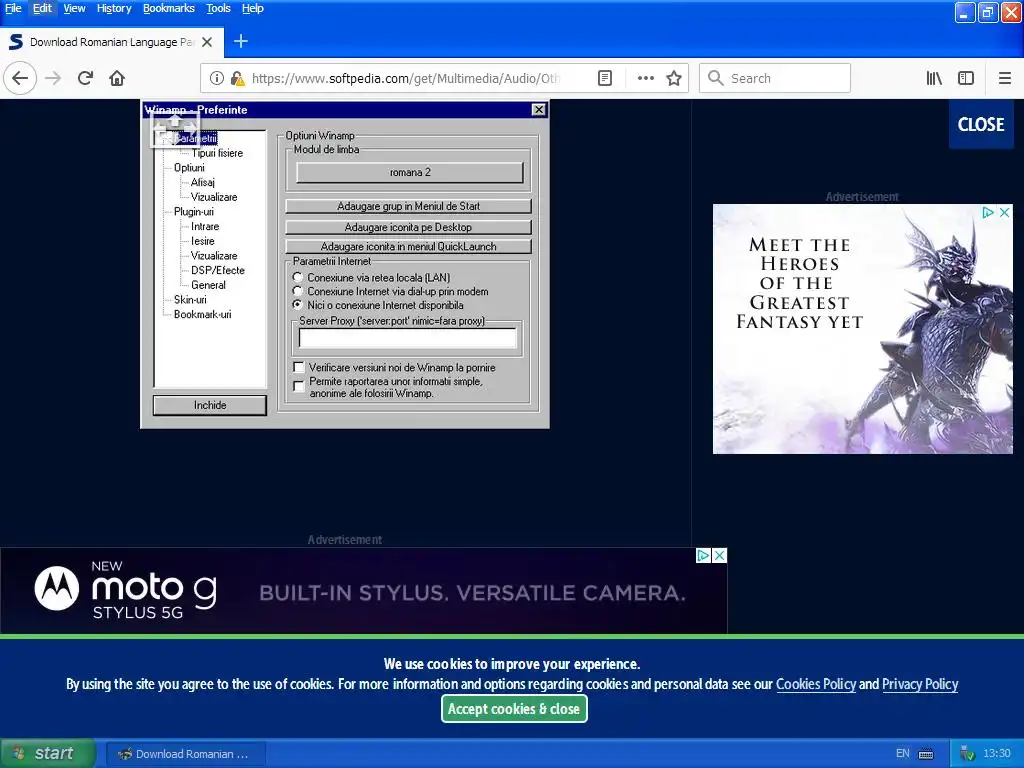Image resolution: width=1024 pixels, height=768 pixels.
Task: Open the Windows start menu
Action: [x=48, y=754]
